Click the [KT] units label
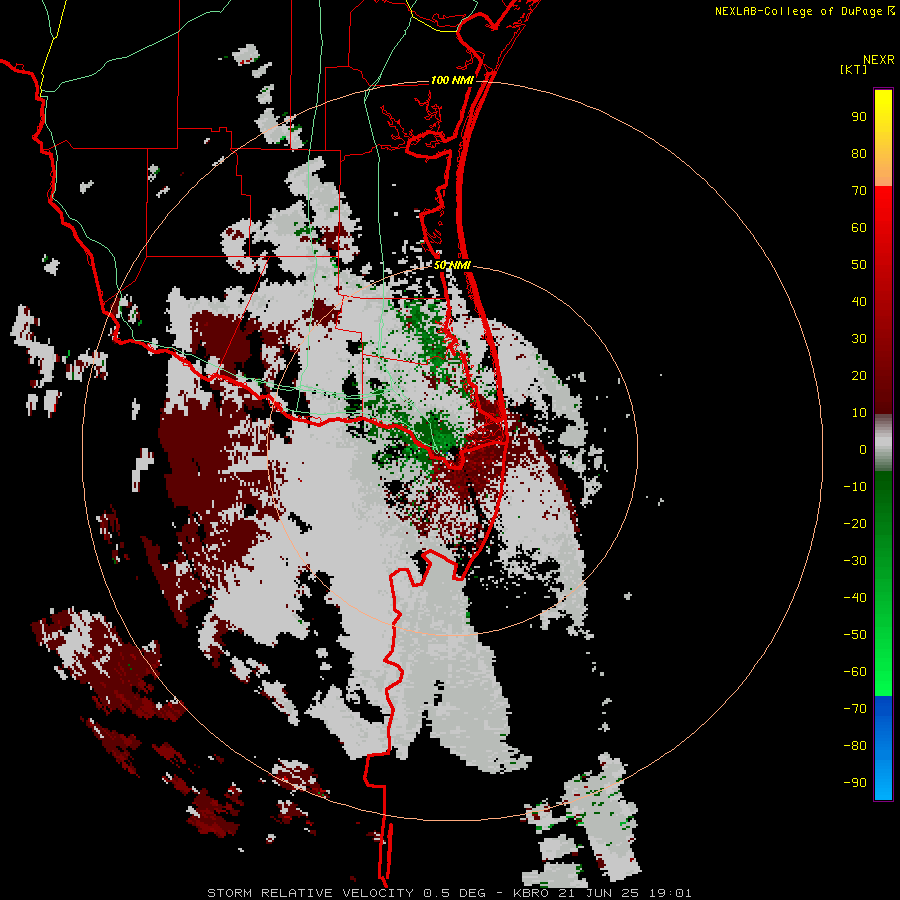900x900 pixels. coord(854,69)
